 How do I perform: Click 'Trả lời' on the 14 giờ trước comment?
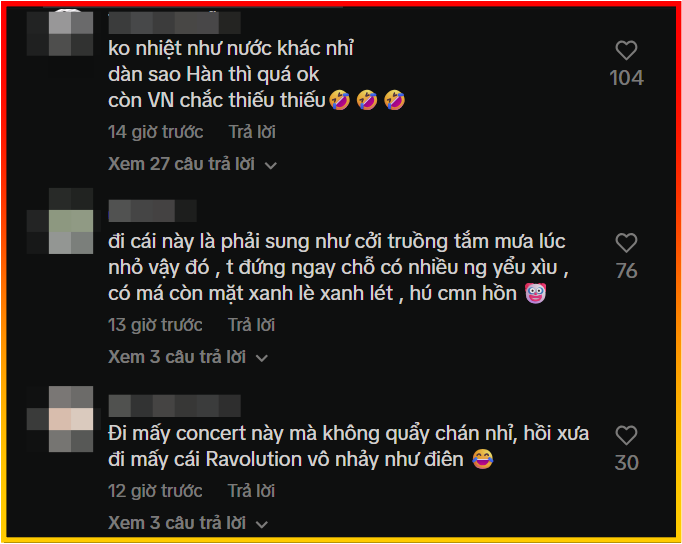point(252,132)
